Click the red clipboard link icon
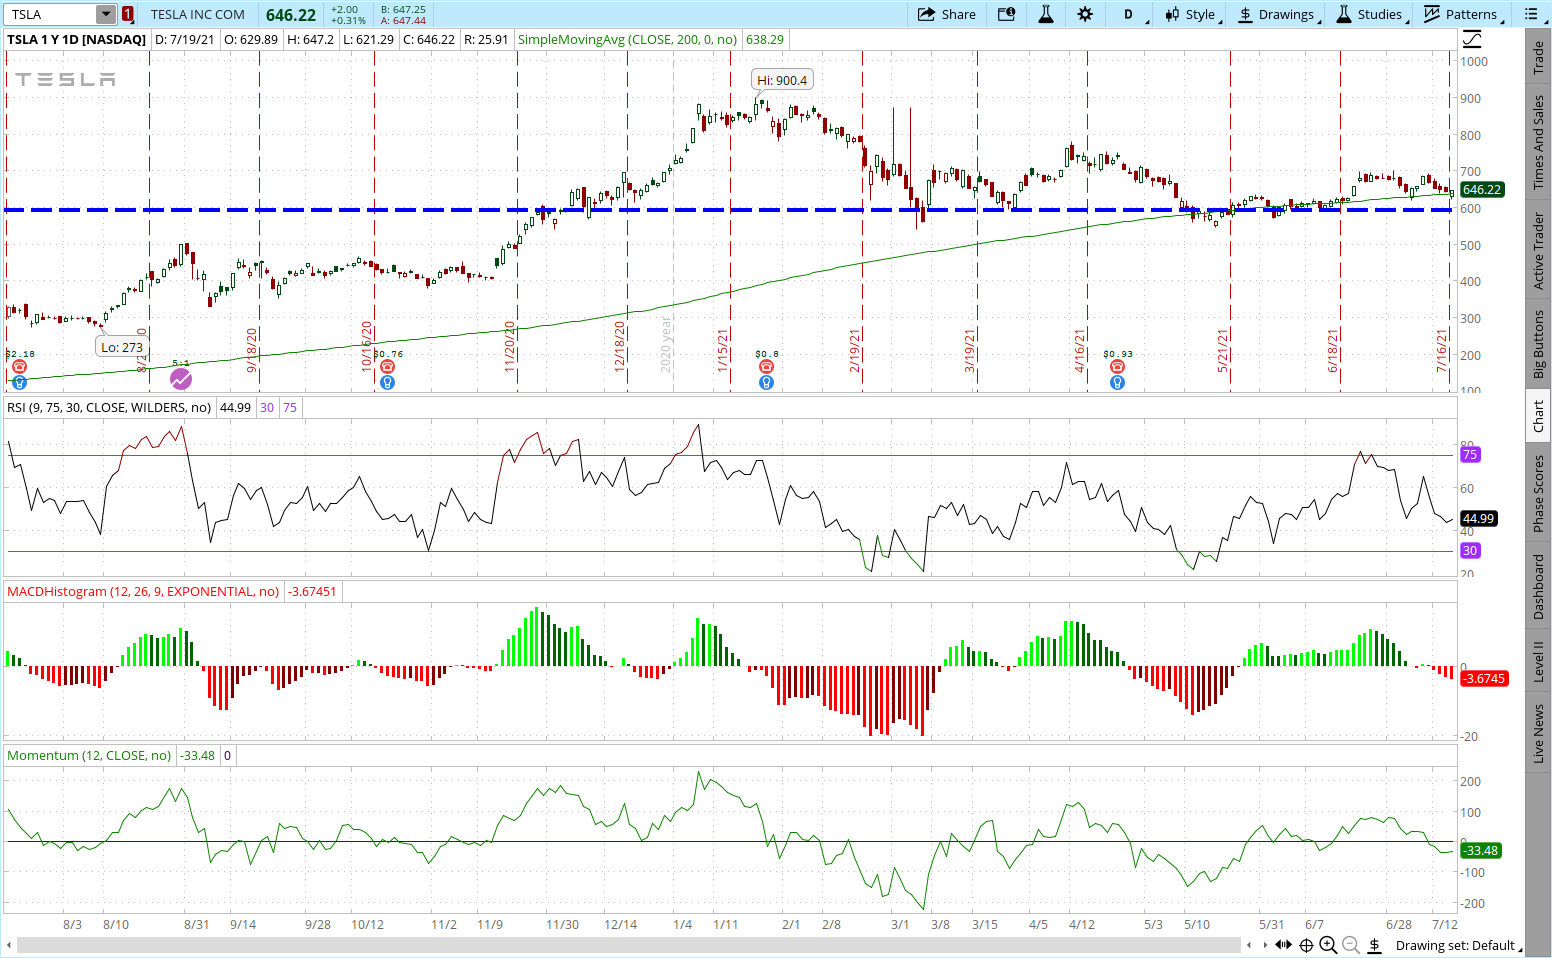This screenshot has width=1552, height=958. (x=128, y=14)
